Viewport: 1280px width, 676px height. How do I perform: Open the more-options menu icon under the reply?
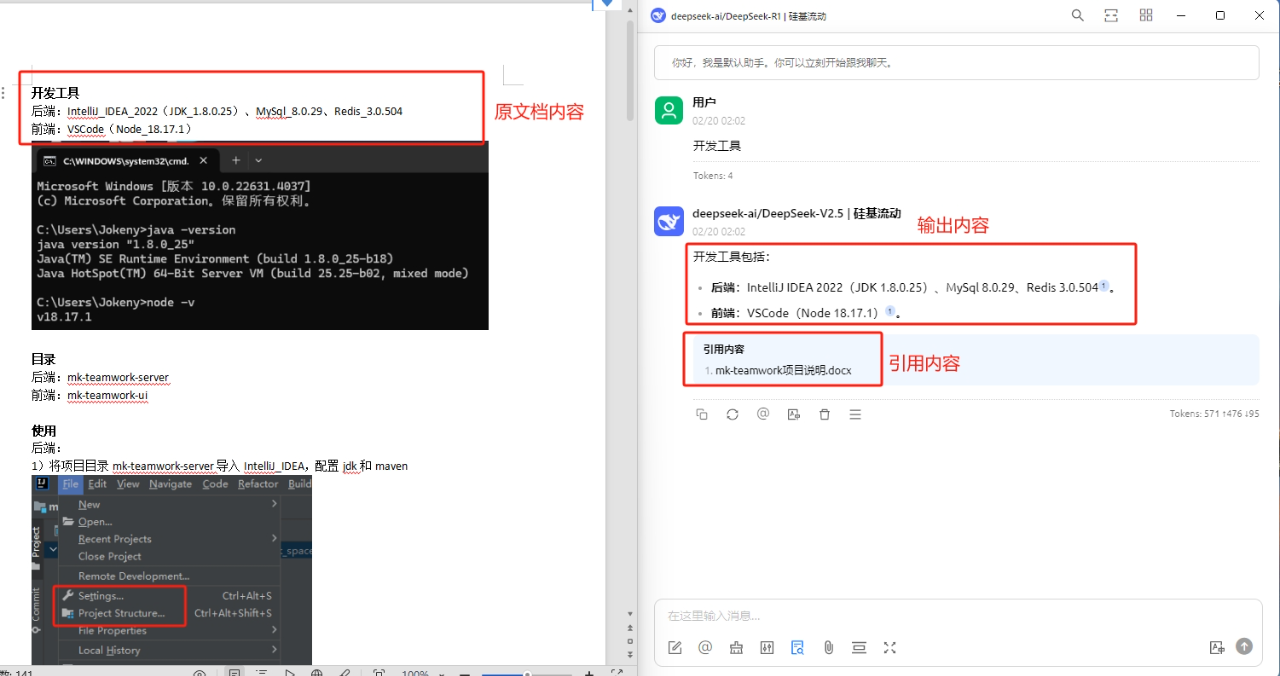[x=855, y=414]
